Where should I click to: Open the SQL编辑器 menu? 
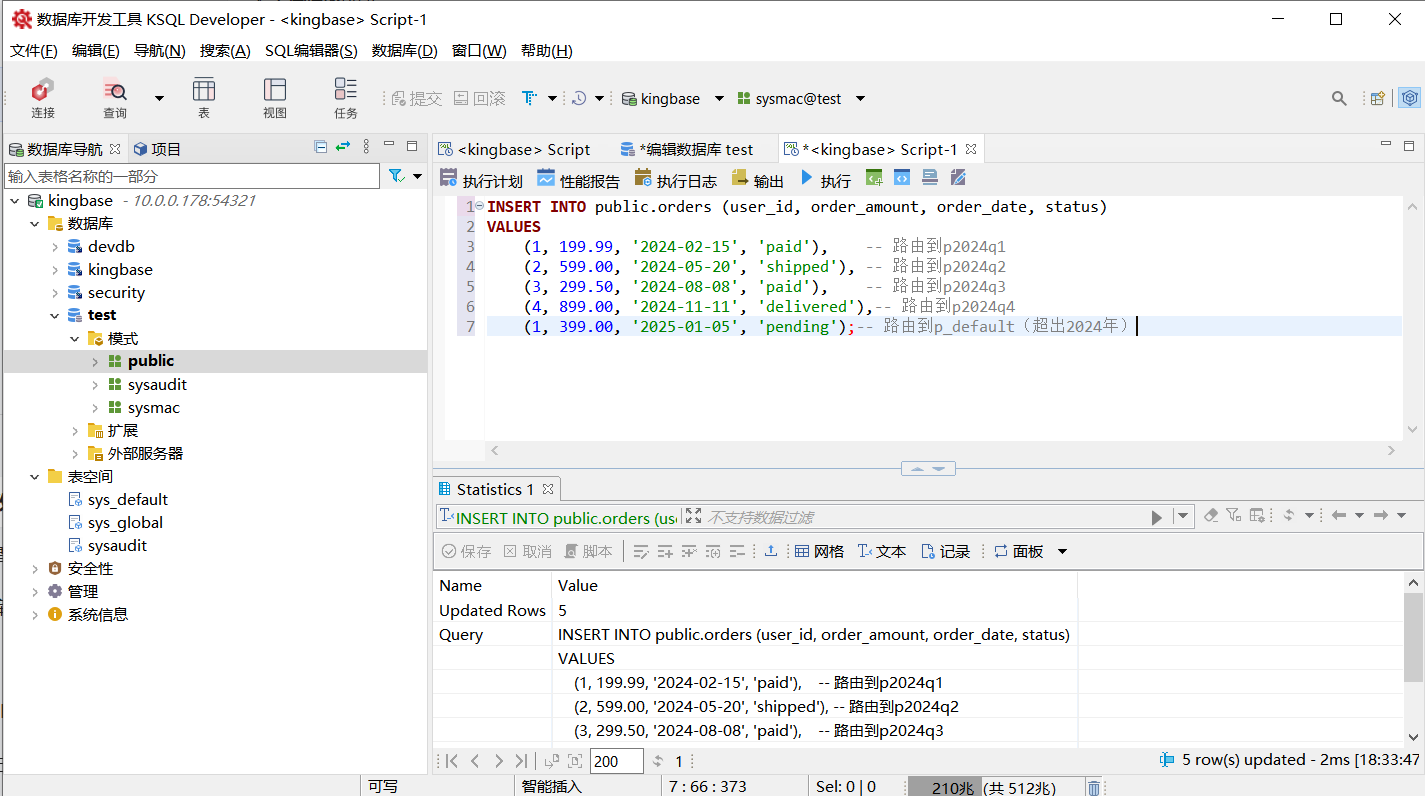click(311, 51)
